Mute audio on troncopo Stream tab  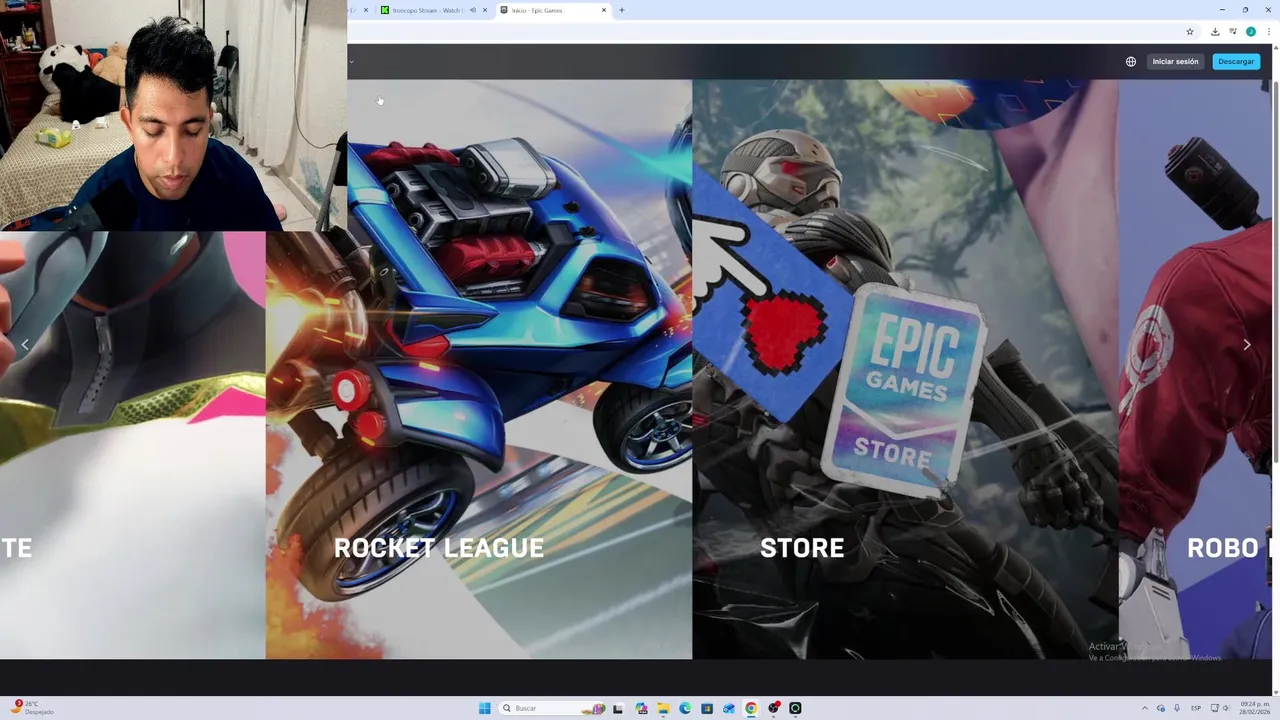(x=472, y=10)
